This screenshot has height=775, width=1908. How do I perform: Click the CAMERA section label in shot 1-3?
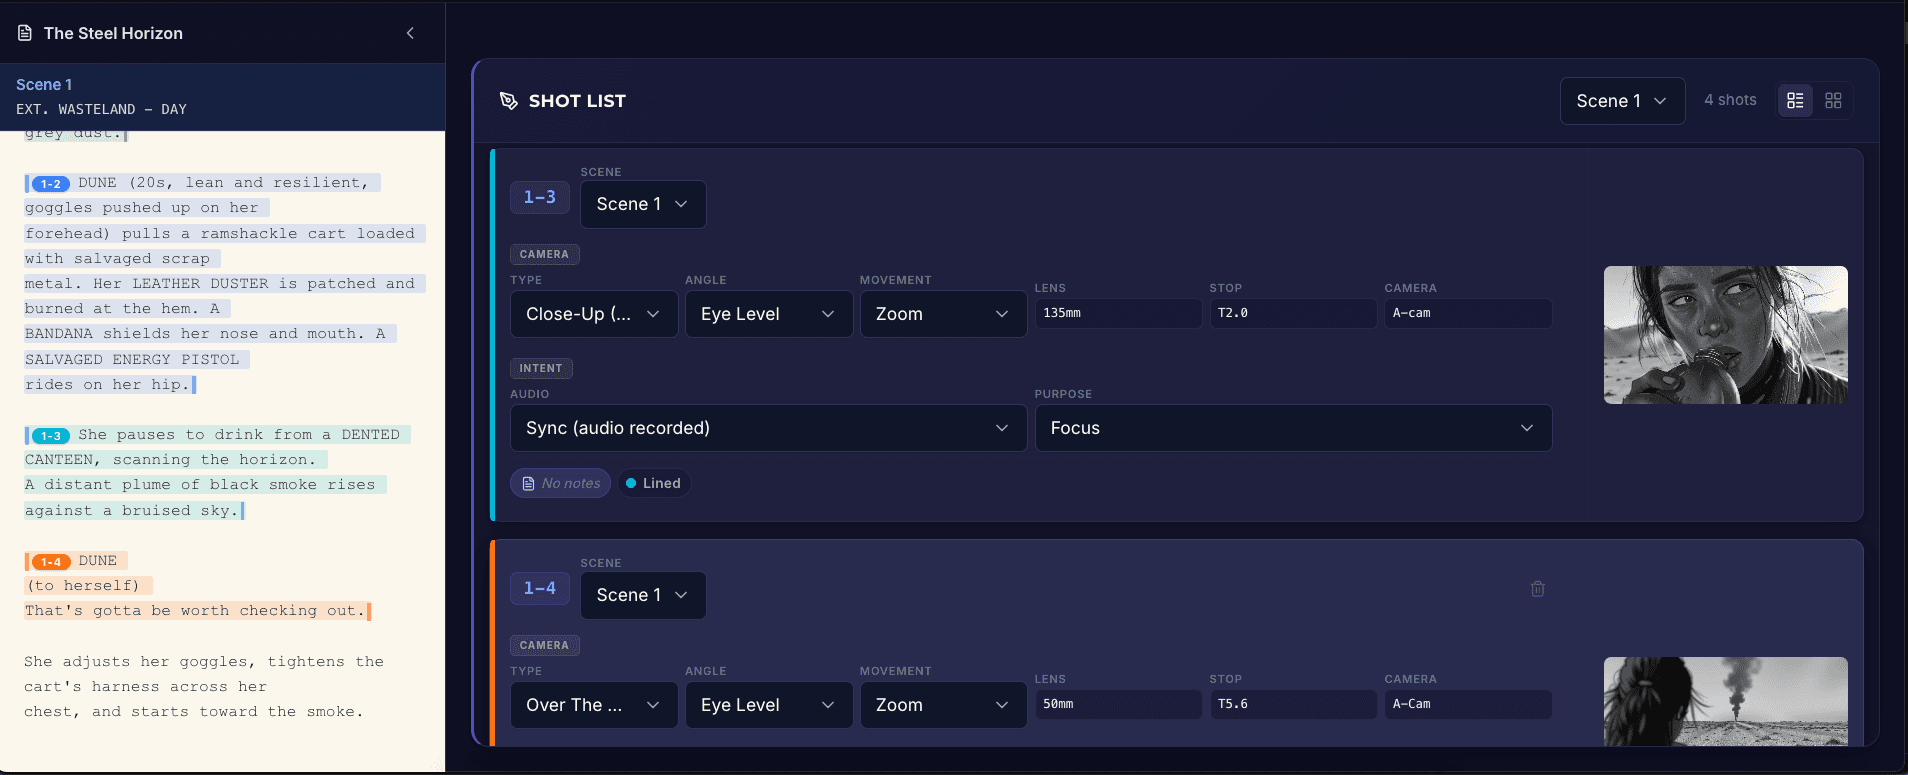coord(544,254)
